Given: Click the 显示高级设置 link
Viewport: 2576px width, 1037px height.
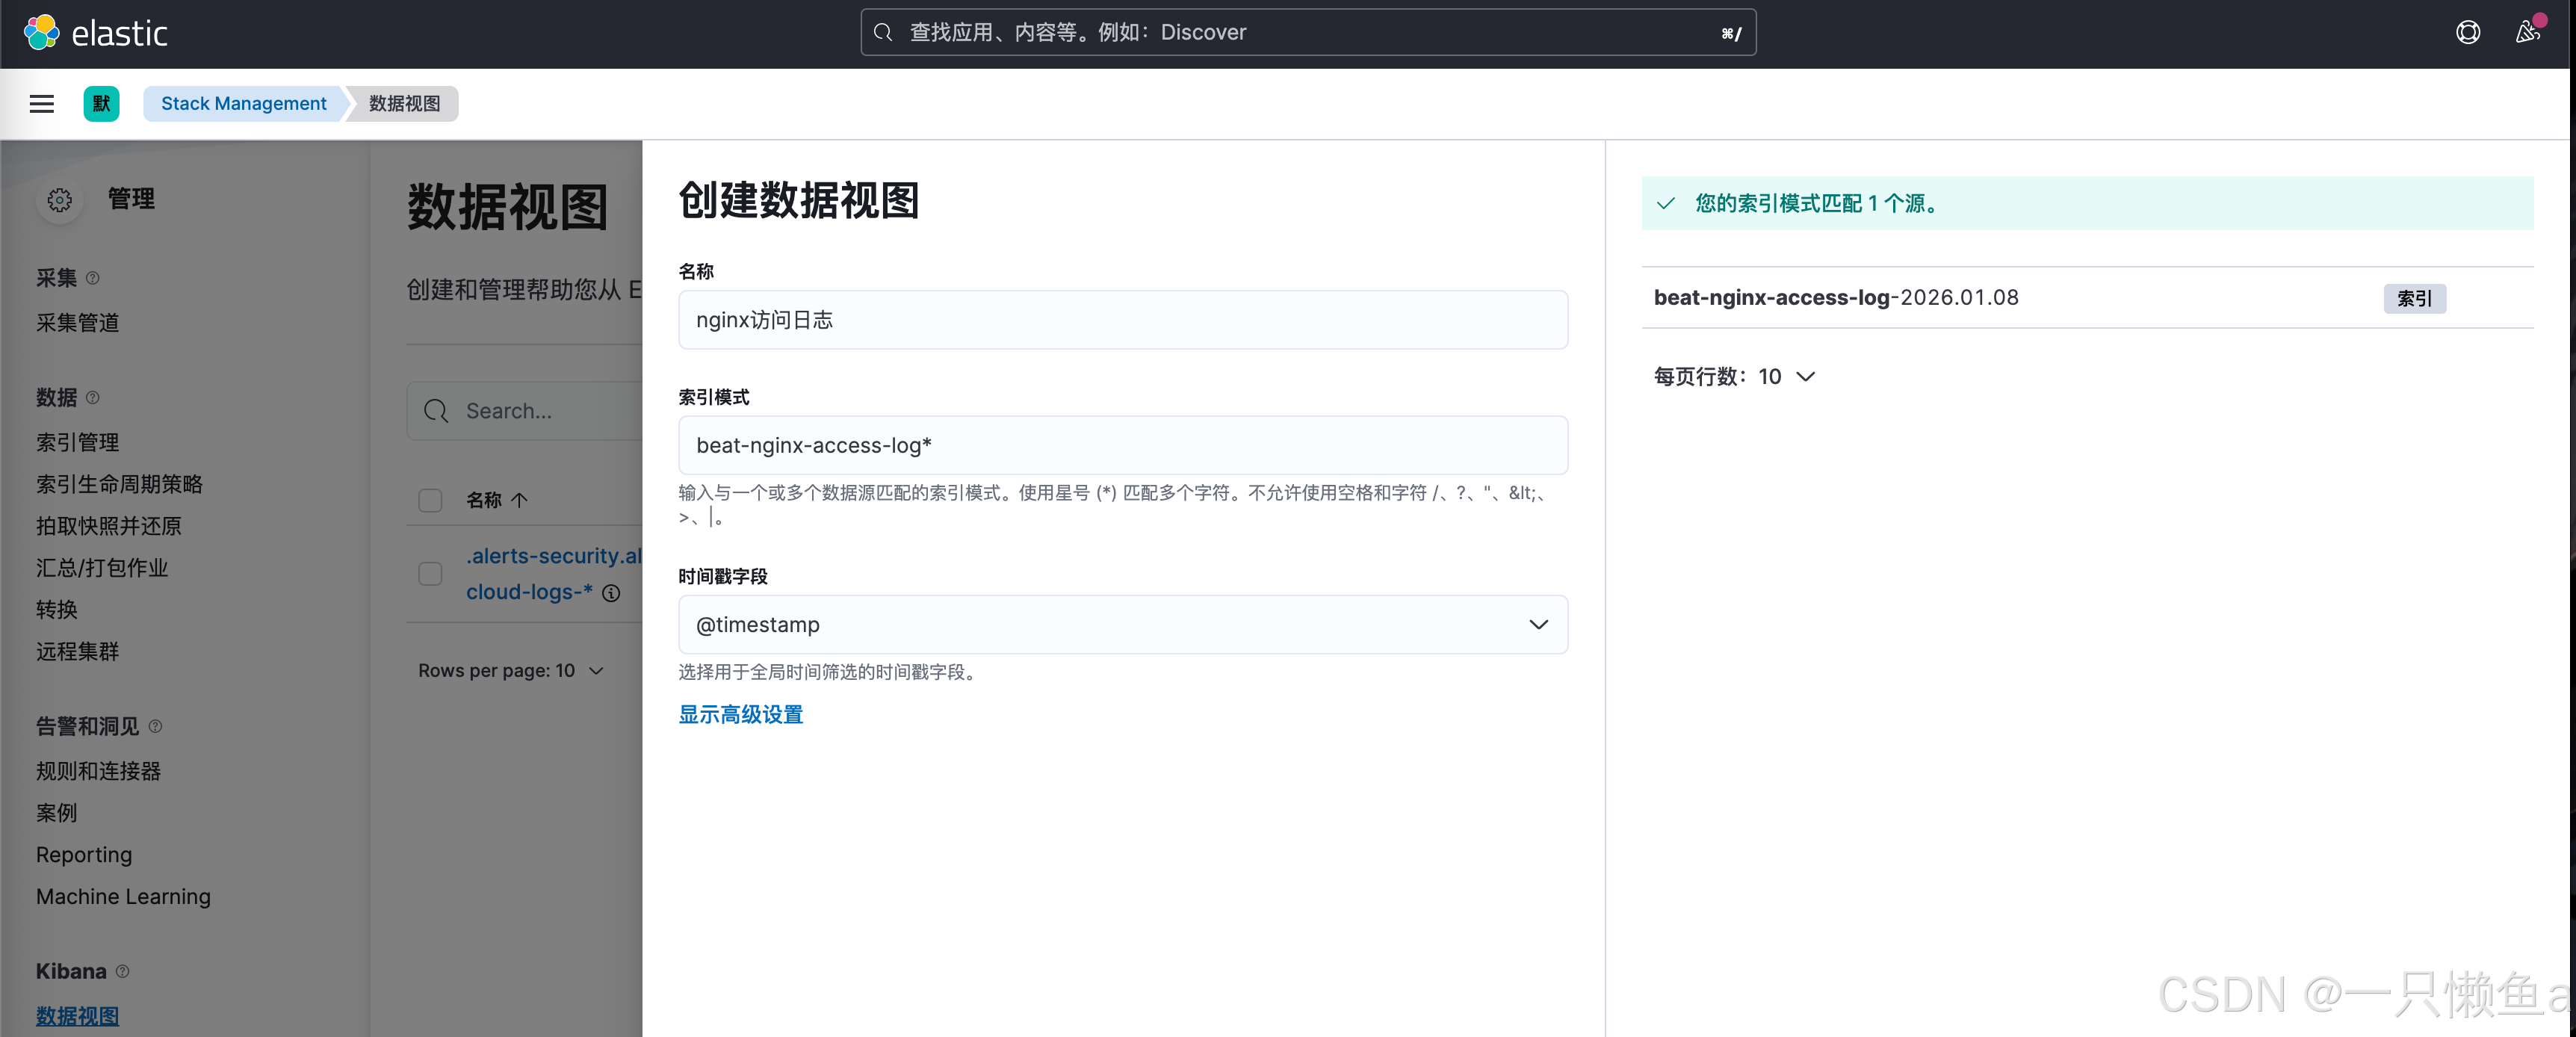Looking at the screenshot, I should pos(740,715).
